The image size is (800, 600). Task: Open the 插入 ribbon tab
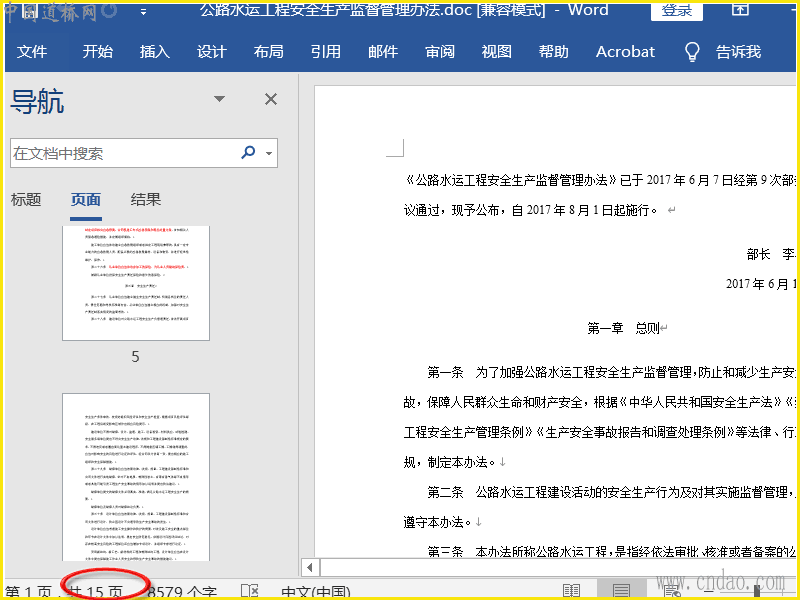[155, 52]
